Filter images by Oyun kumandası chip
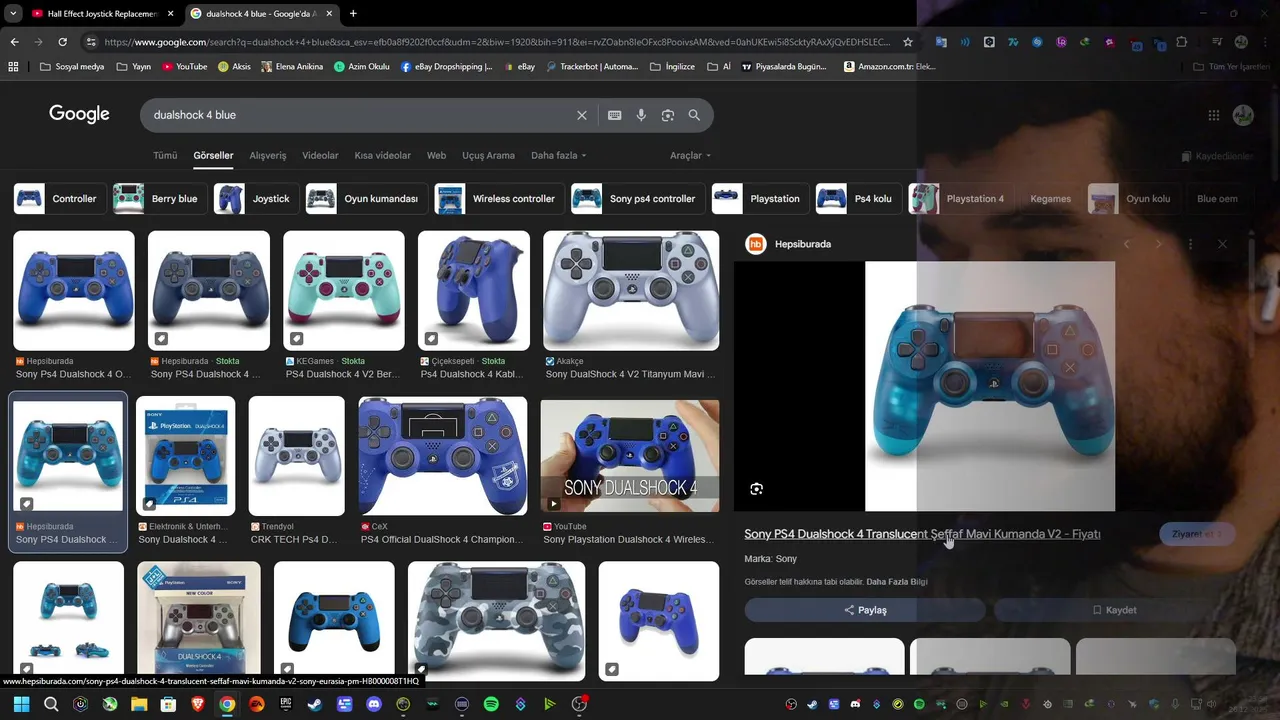 pos(365,199)
